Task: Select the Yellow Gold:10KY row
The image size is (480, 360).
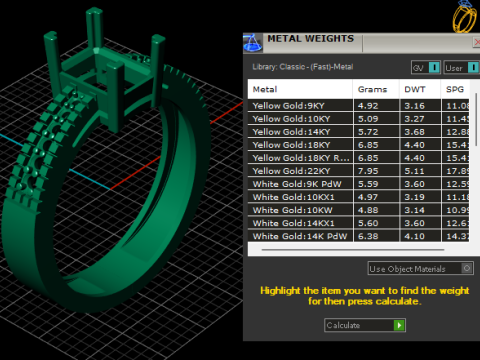Action: [x=358, y=119]
